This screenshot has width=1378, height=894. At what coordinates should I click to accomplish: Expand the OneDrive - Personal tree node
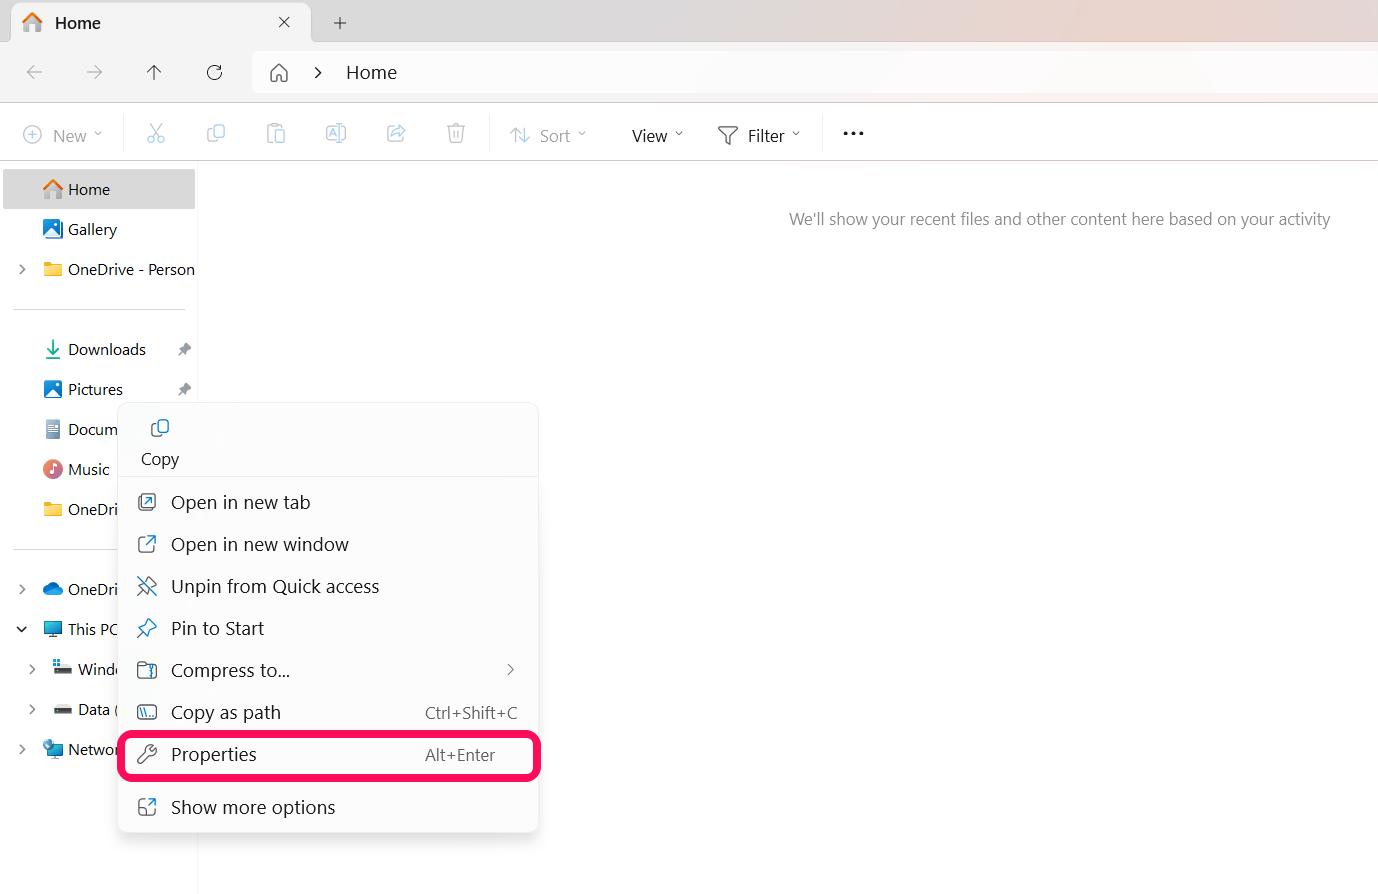pyautogui.click(x=22, y=269)
